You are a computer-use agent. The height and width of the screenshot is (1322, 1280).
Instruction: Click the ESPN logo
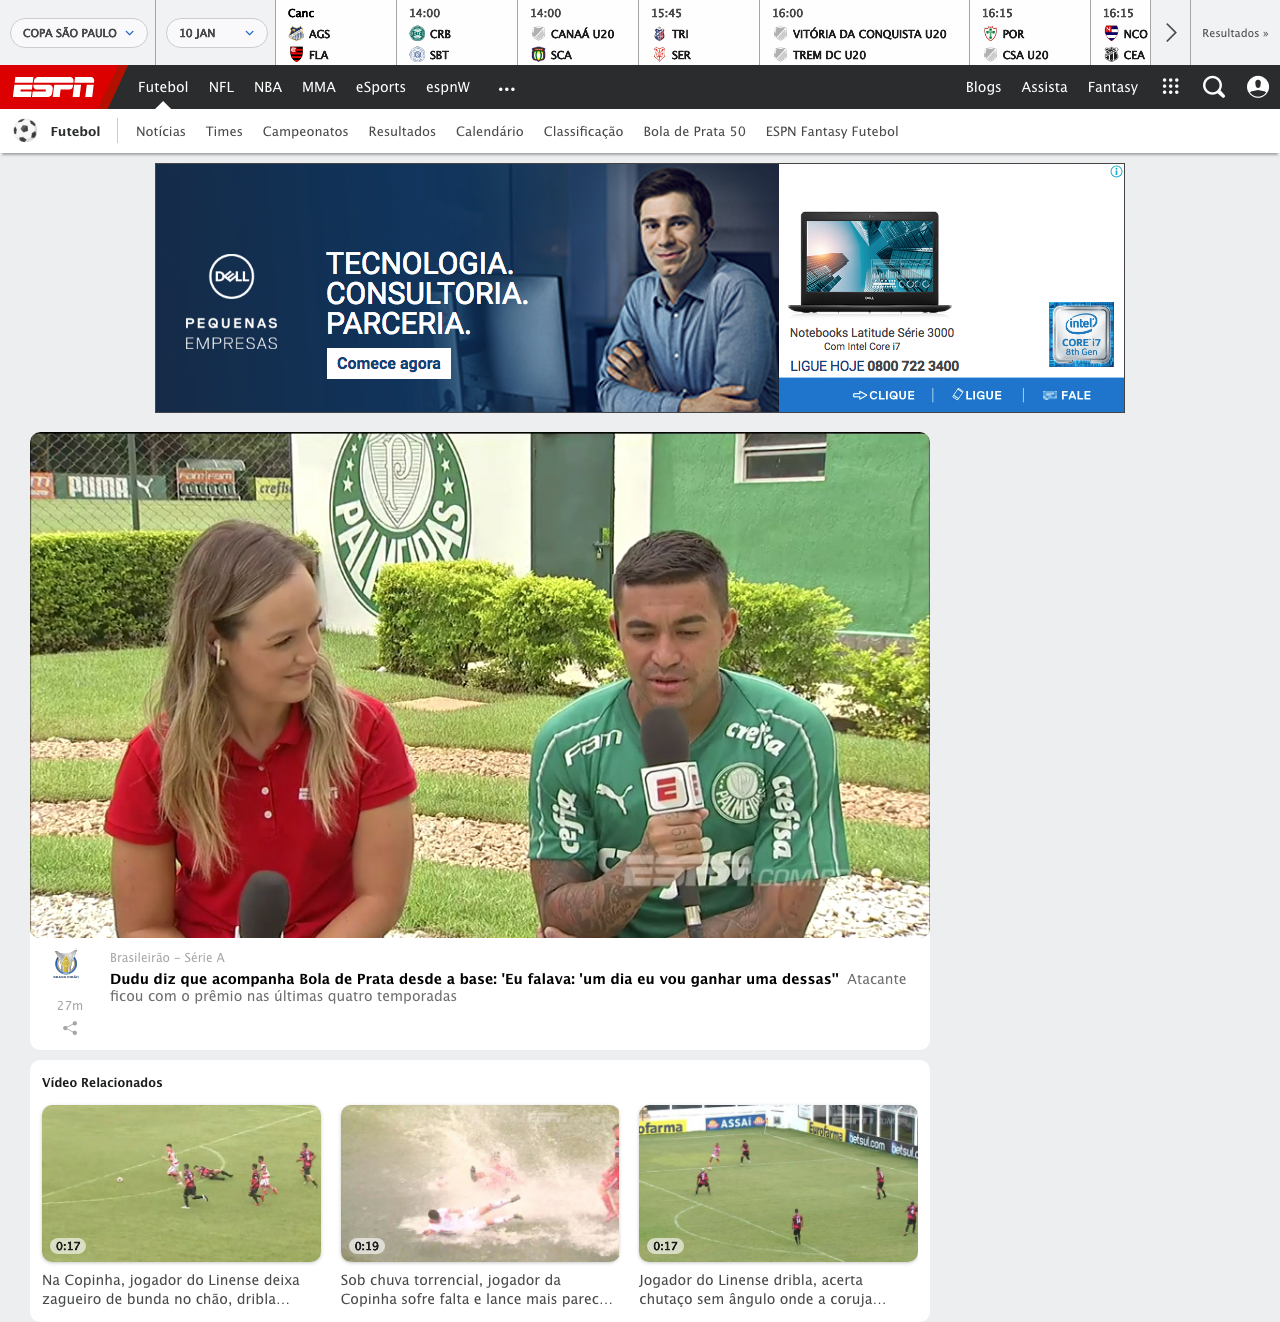[54, 88]
